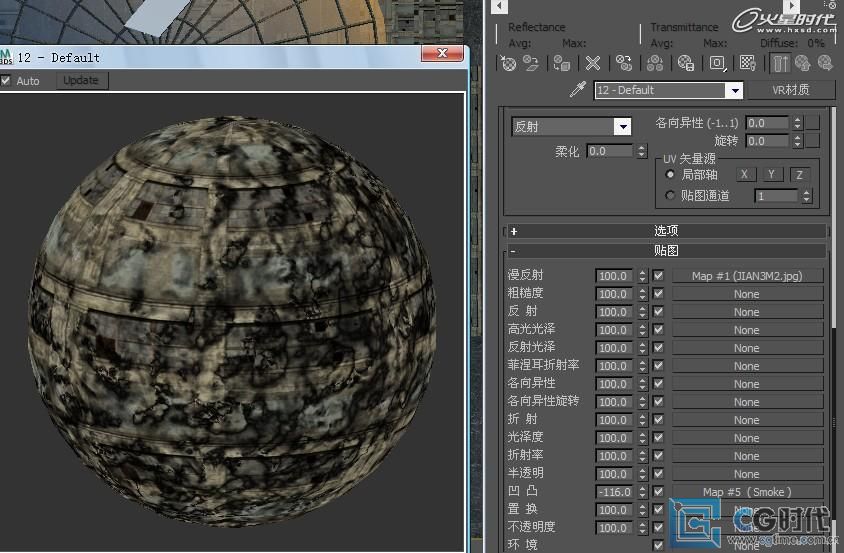
Task: Adjust the 光泽度 amount spinner
Action: pos(642,438)
